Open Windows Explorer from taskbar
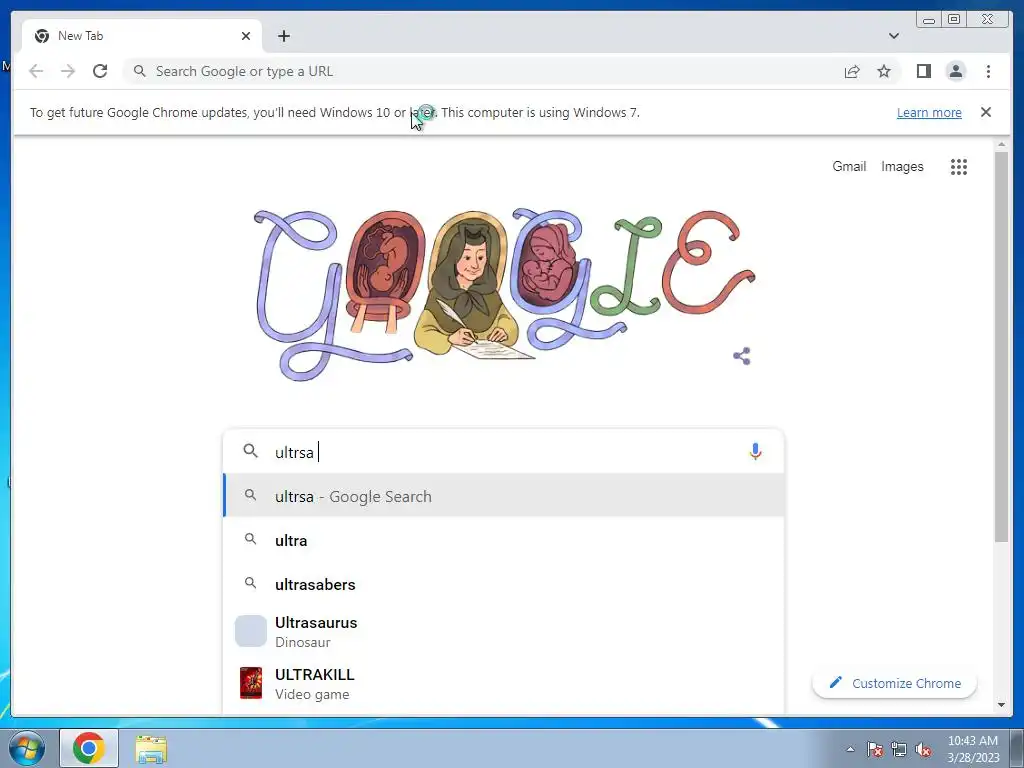 [151, 749]
